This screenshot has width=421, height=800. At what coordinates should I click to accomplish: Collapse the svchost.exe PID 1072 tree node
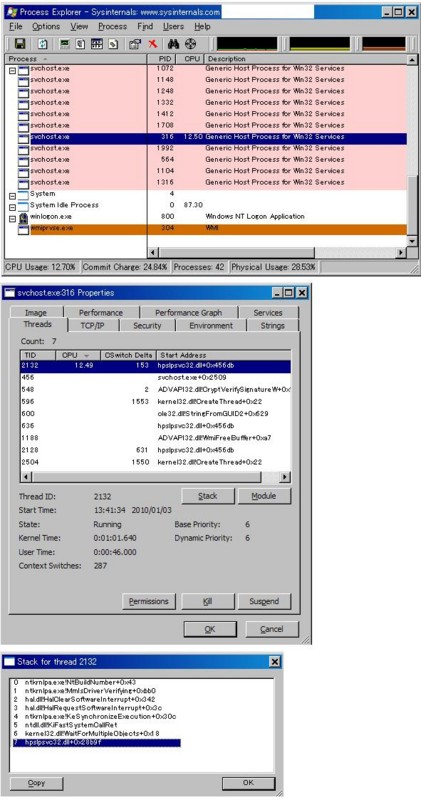click(x=13, y=70)
